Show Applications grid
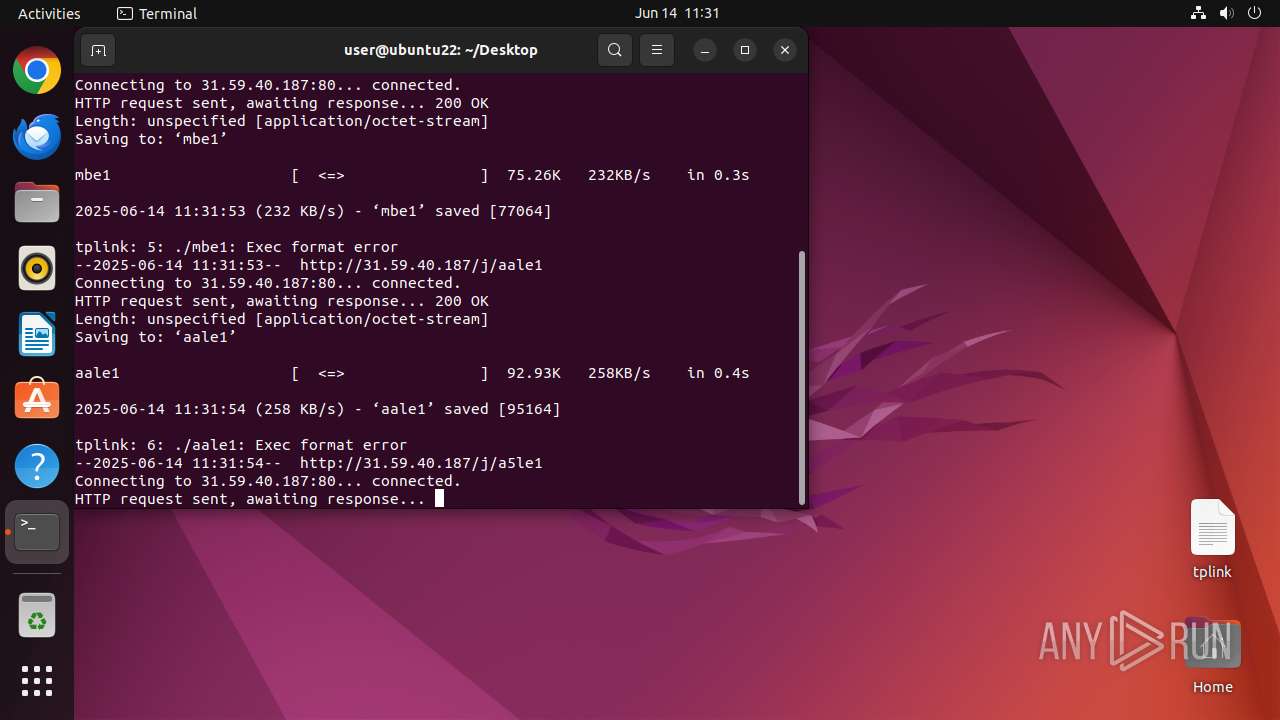 (x=37, y=681)
